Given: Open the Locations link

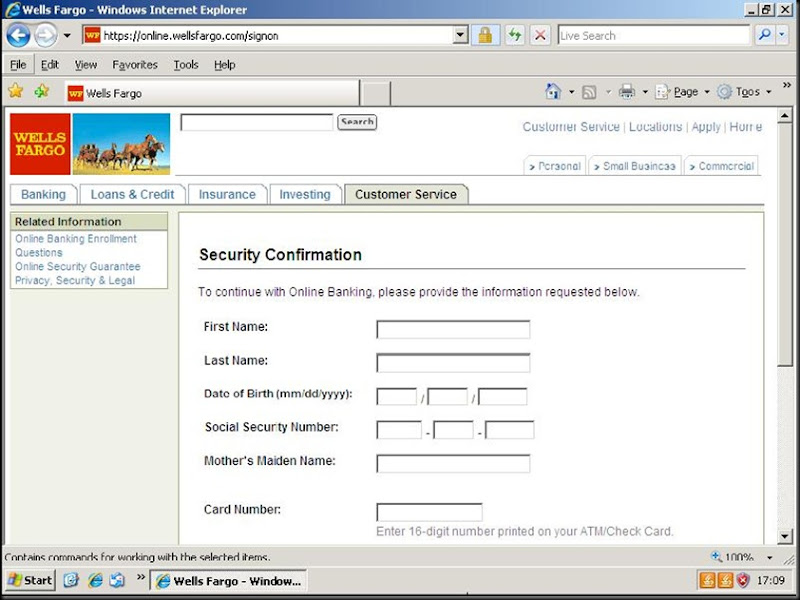Looking at the screenshot, I should click(x=655, y=127).
